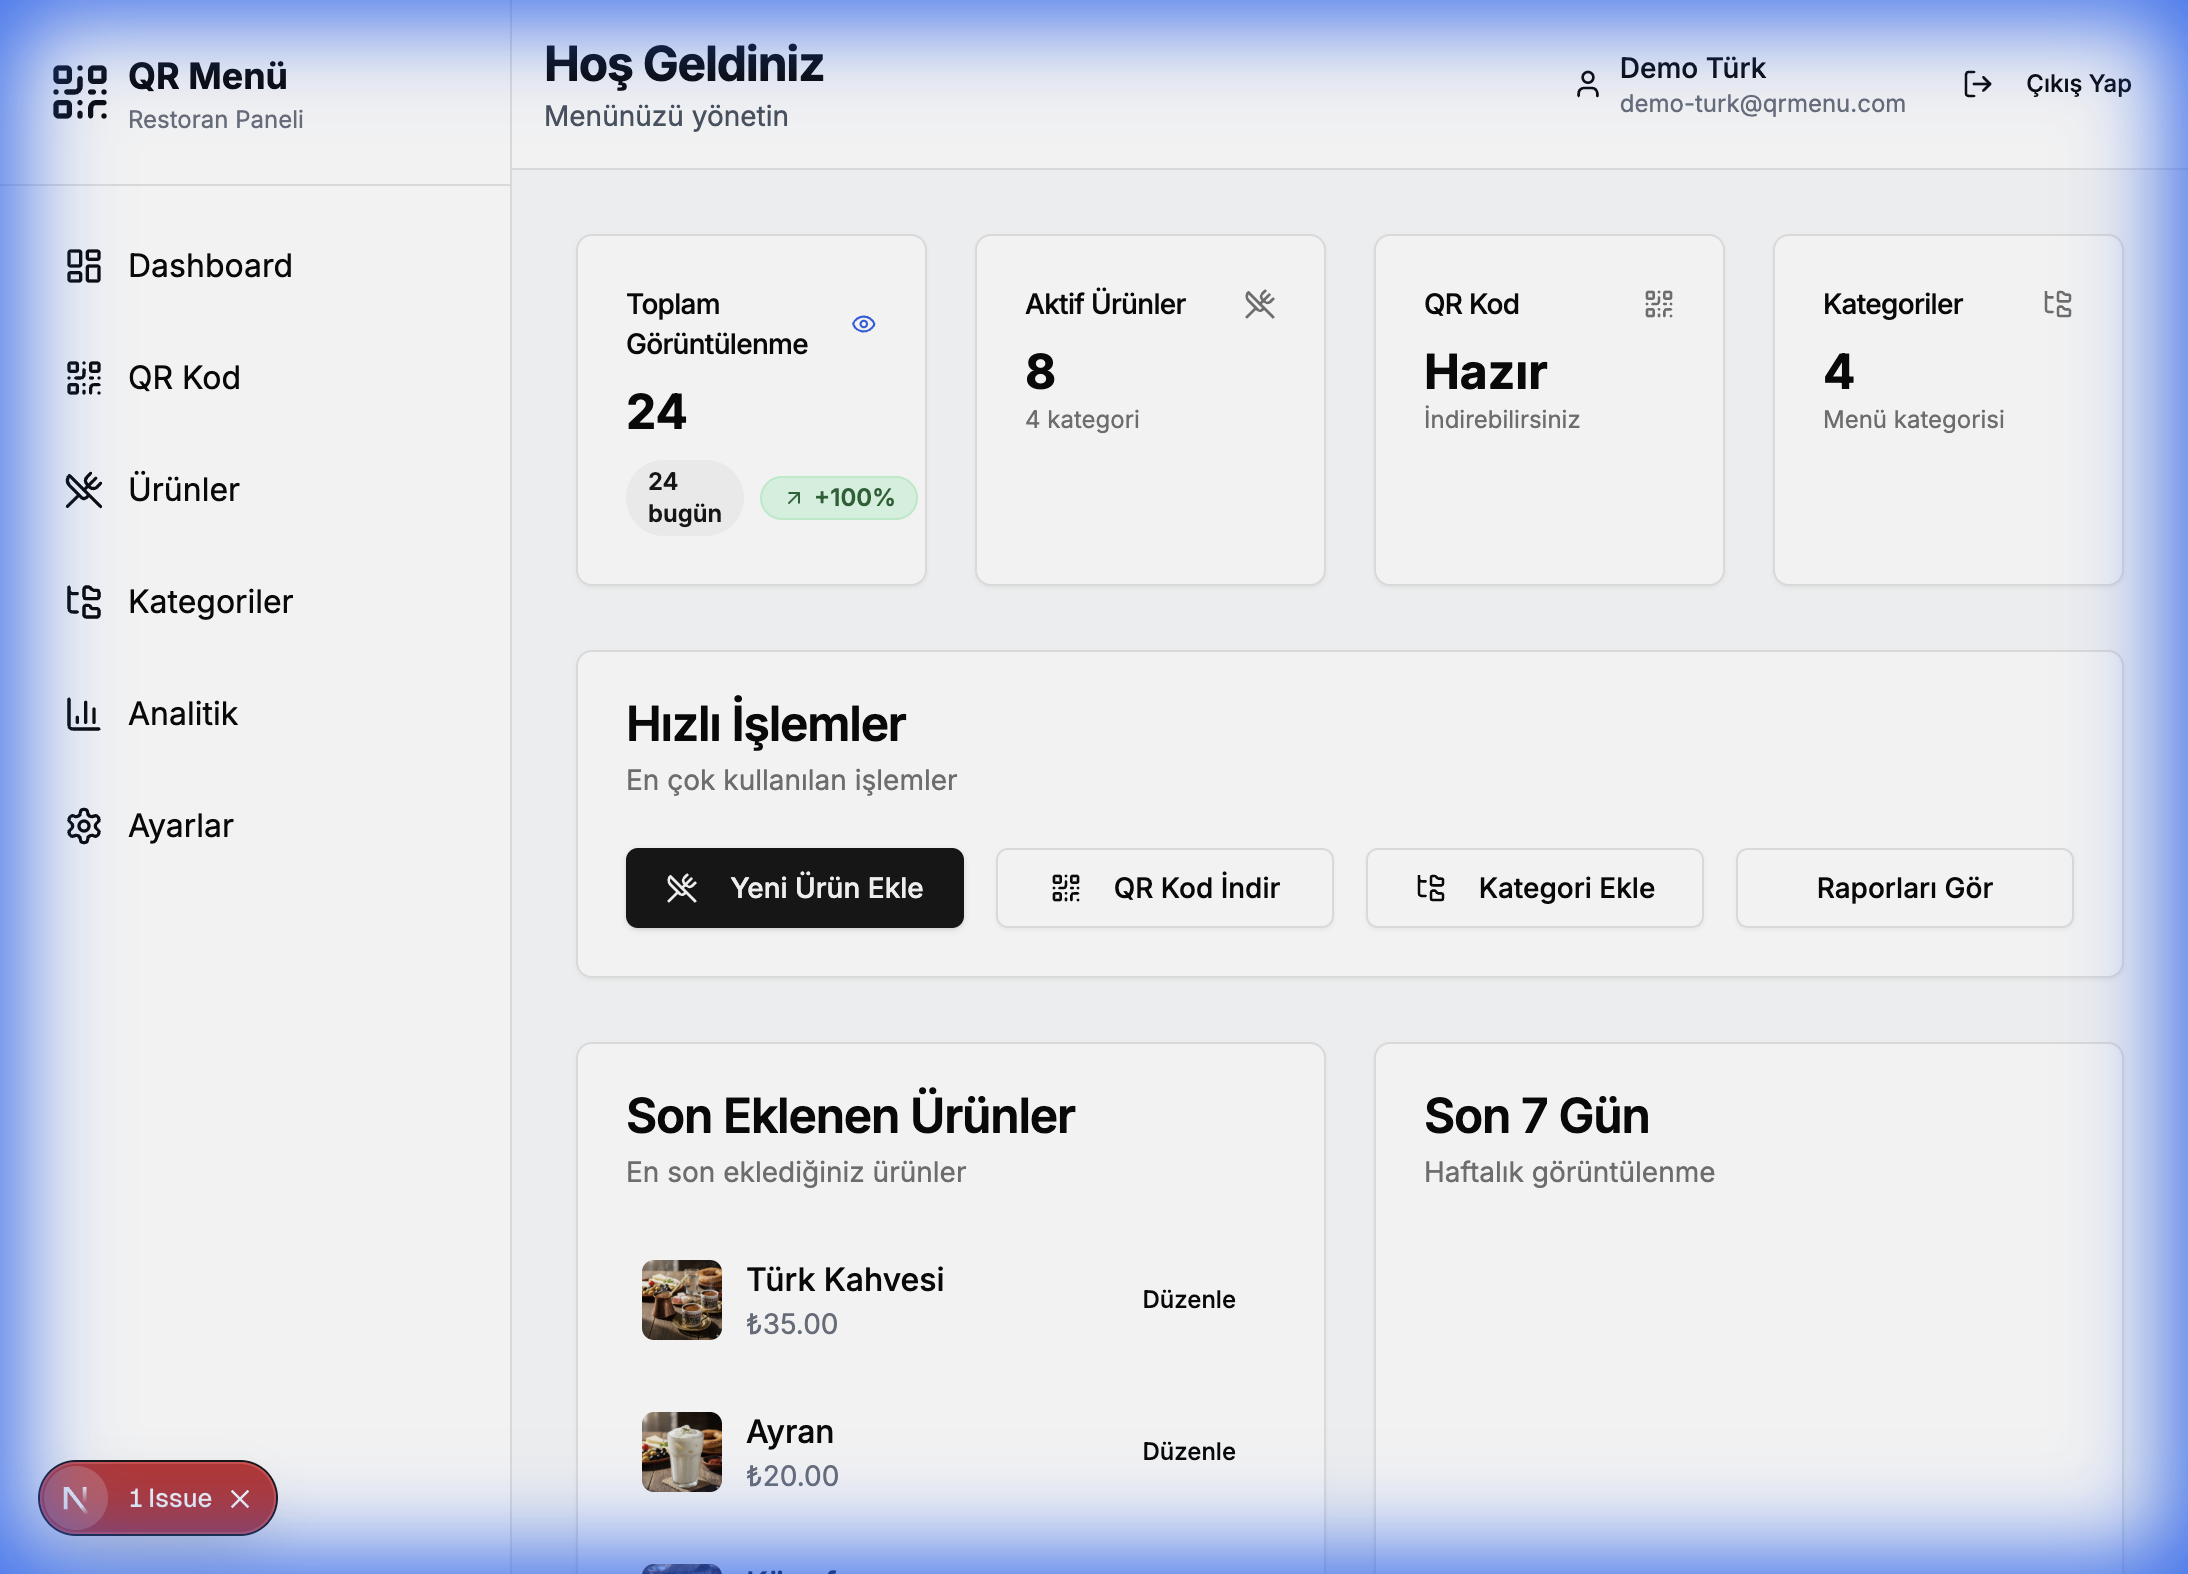Click Düzenle next to Ayran
The image size is (2188, 1574).
point(1188,1451)
